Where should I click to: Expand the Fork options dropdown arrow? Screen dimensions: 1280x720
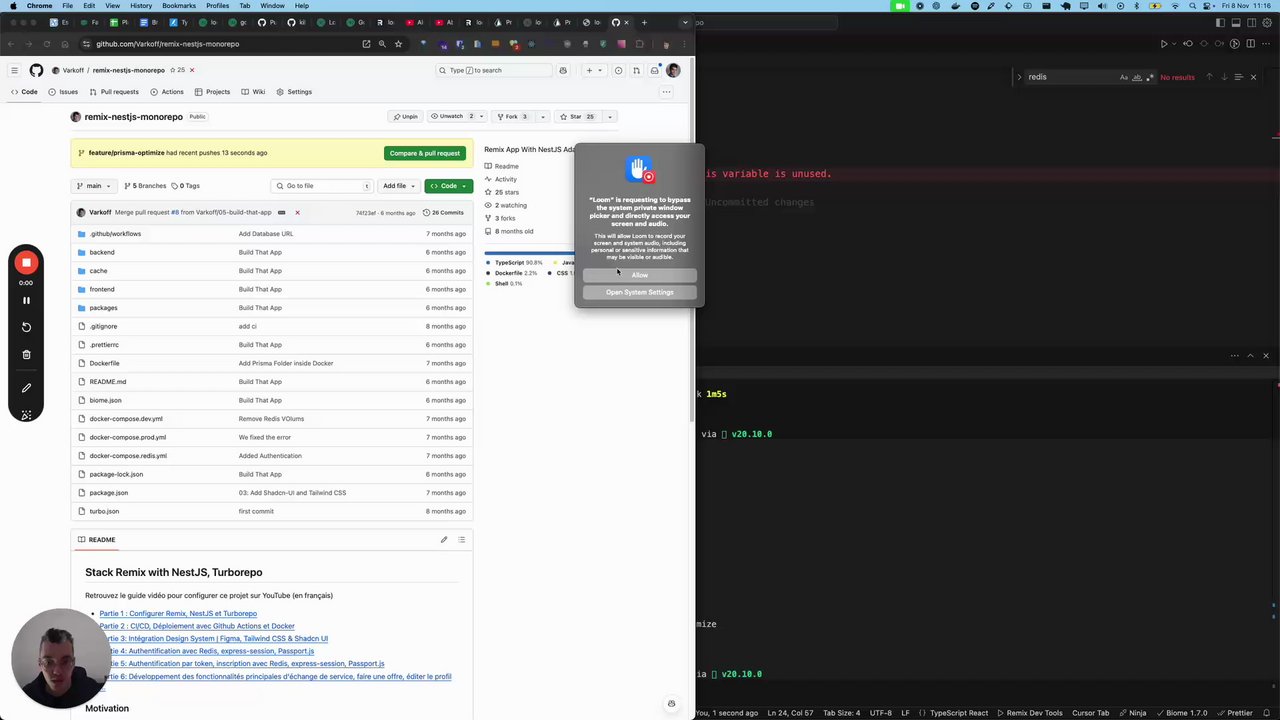(543, 117)
